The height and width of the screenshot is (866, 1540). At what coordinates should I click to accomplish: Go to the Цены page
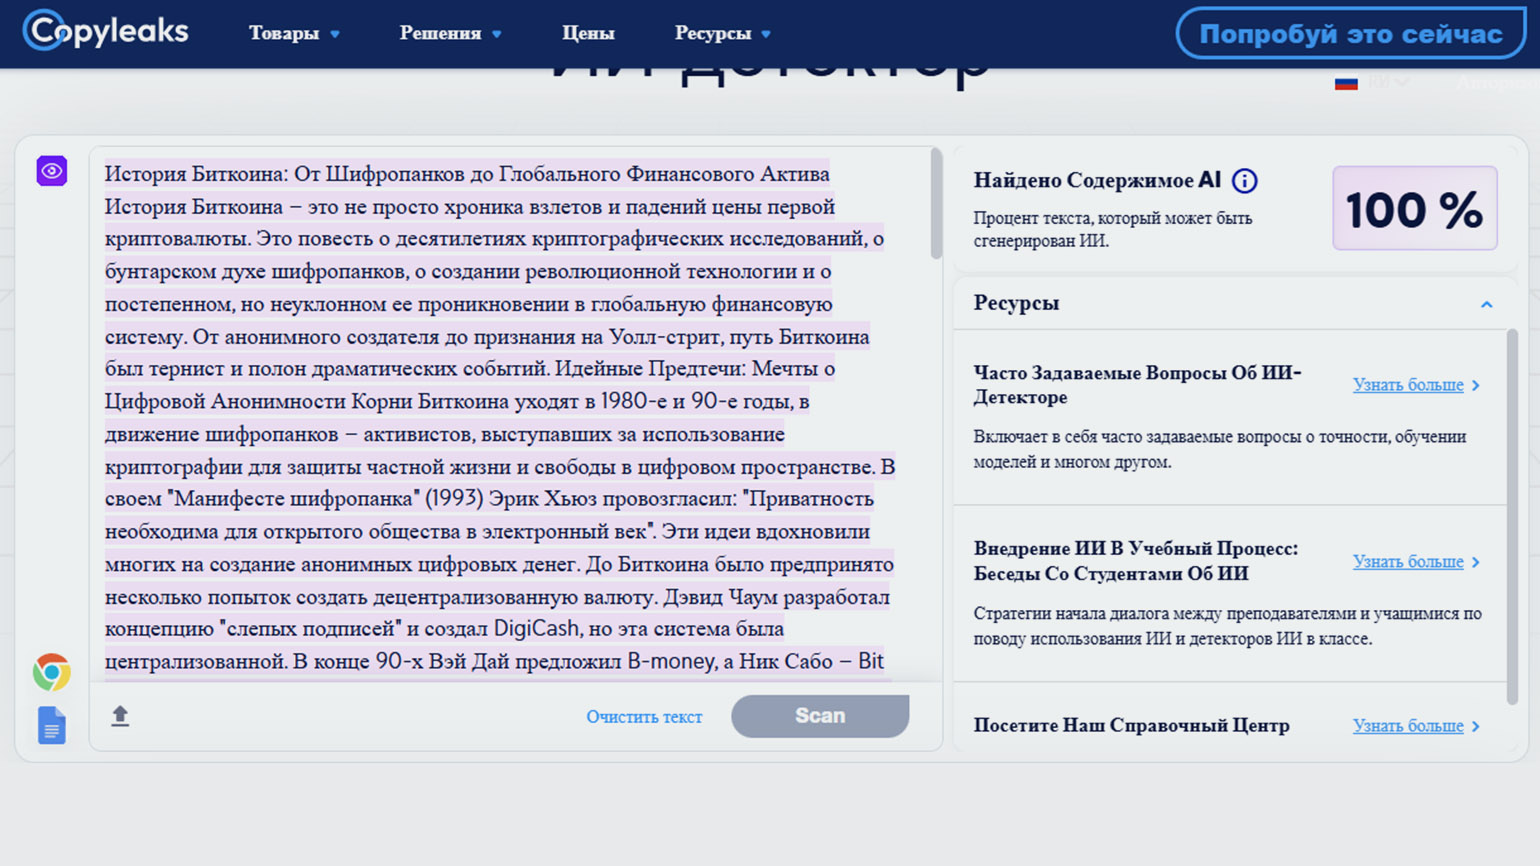tap(588, 33)
